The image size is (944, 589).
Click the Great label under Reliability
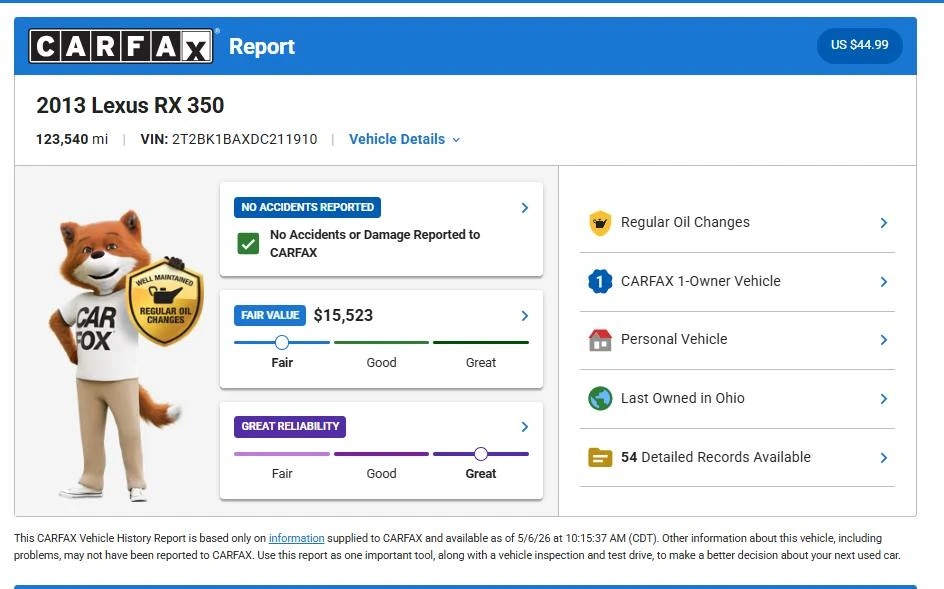tap(480, 473)
